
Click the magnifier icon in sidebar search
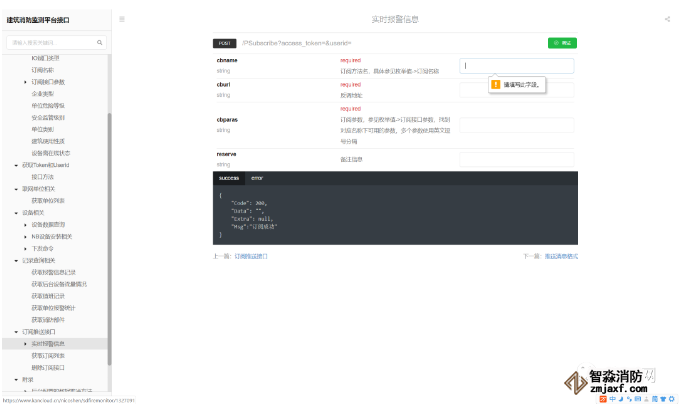pos(99,43)
